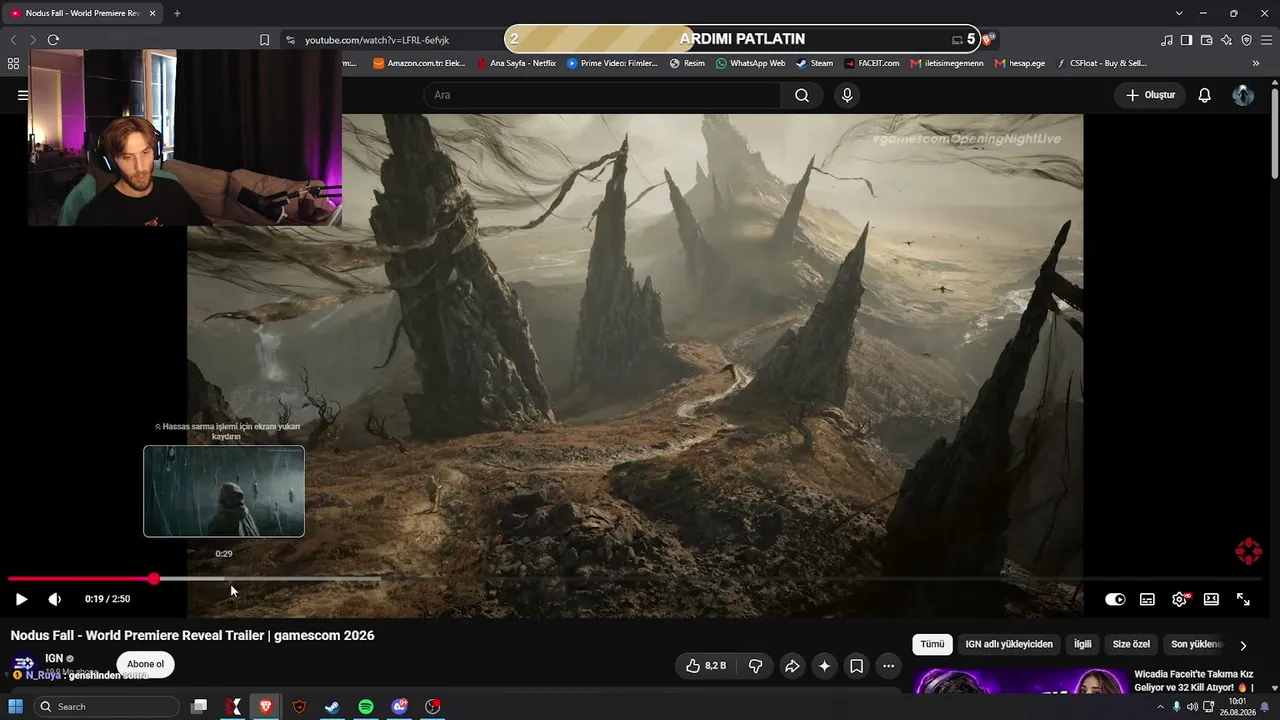Toggle the browser sidebar panel
This screenshot has width=1280, height=720.
pos(1186,40)
